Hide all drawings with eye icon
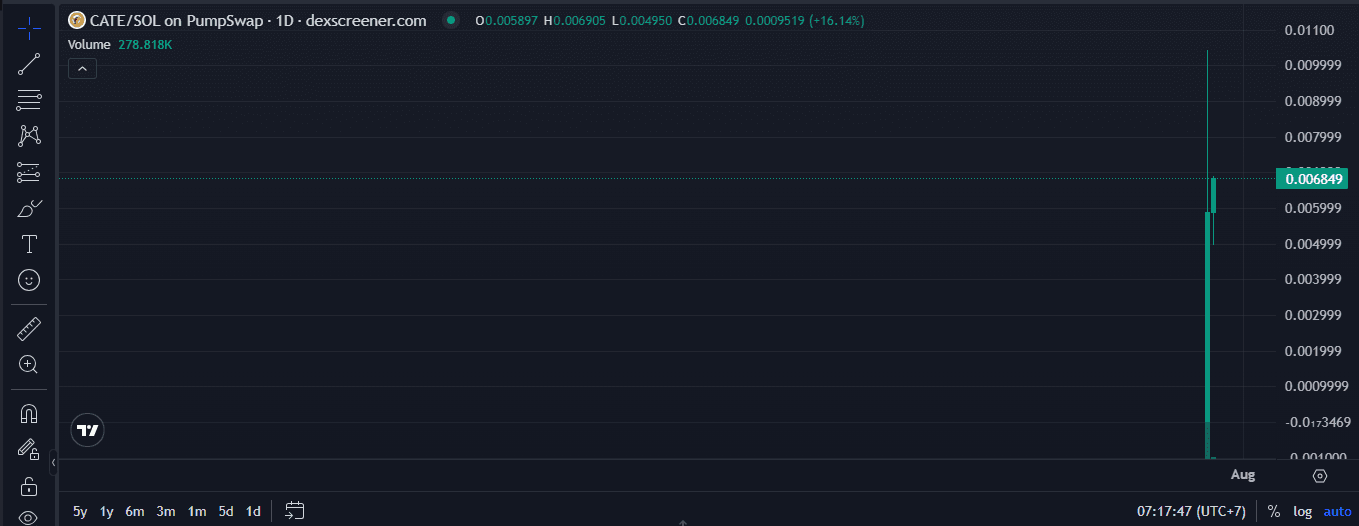The height and width of the screenshot is (526, 1359). coord(29,517)
